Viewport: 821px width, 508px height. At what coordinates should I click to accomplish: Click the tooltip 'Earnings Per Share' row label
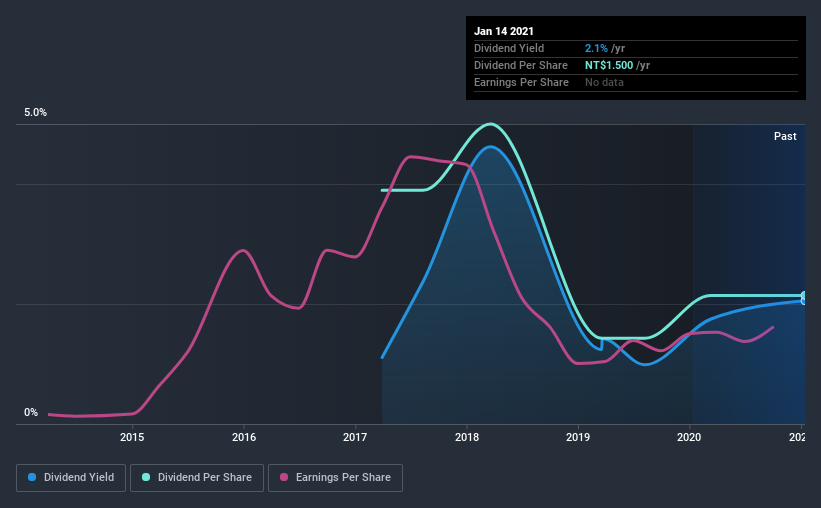[x=521, y=82]
